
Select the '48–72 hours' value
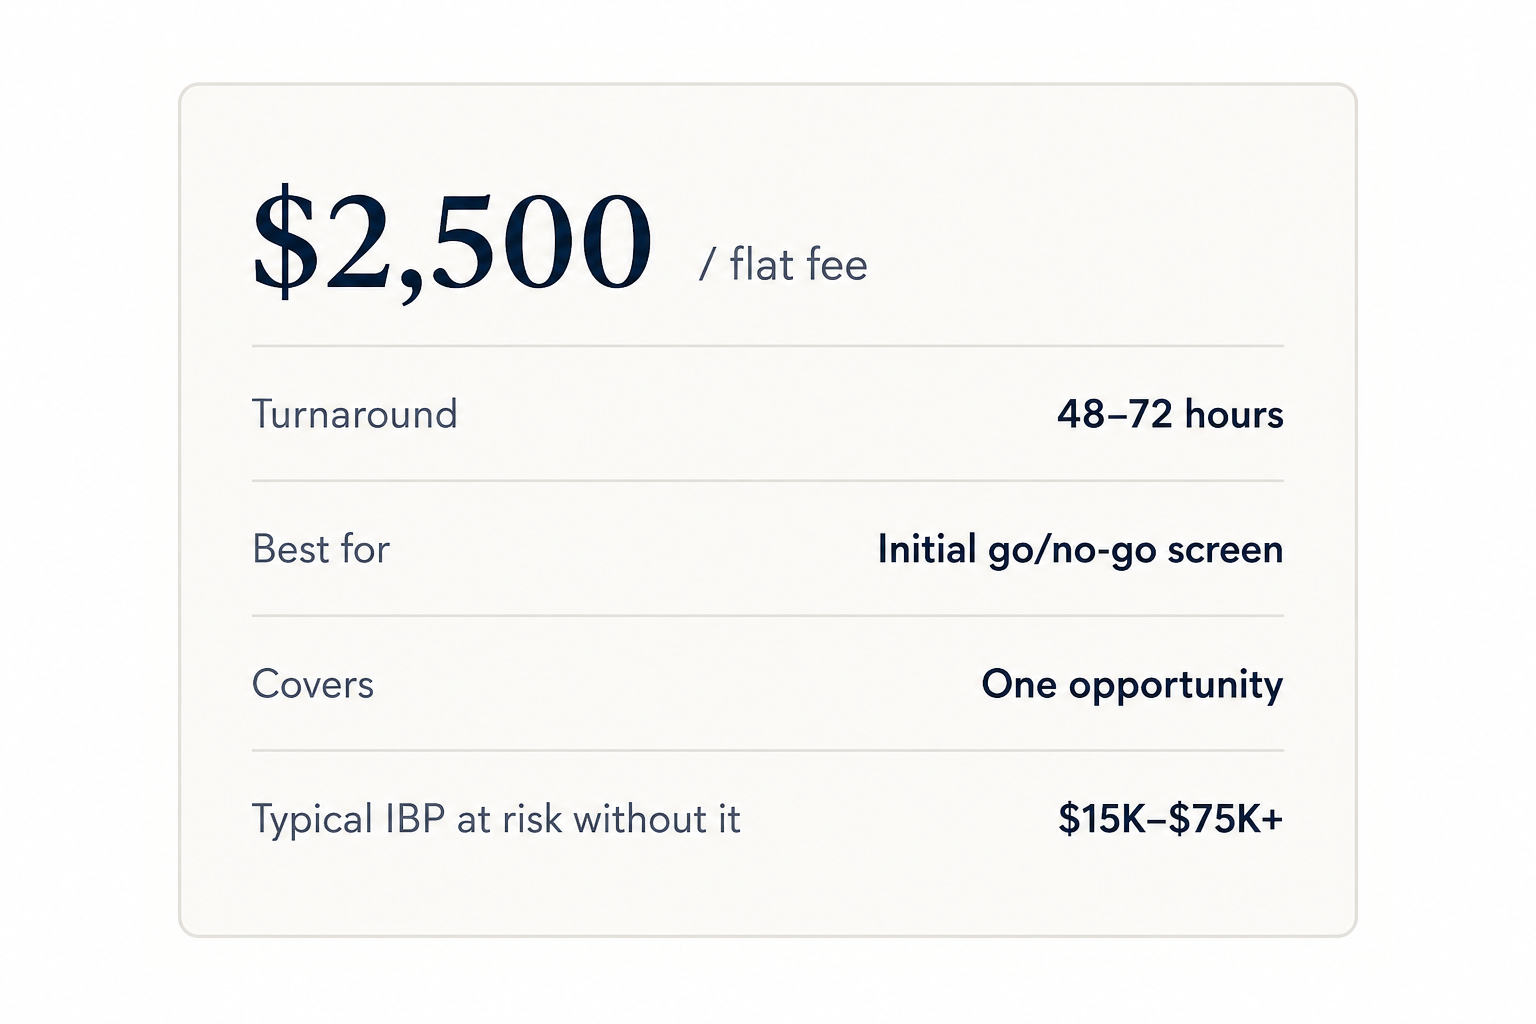tap(1170, 414)
